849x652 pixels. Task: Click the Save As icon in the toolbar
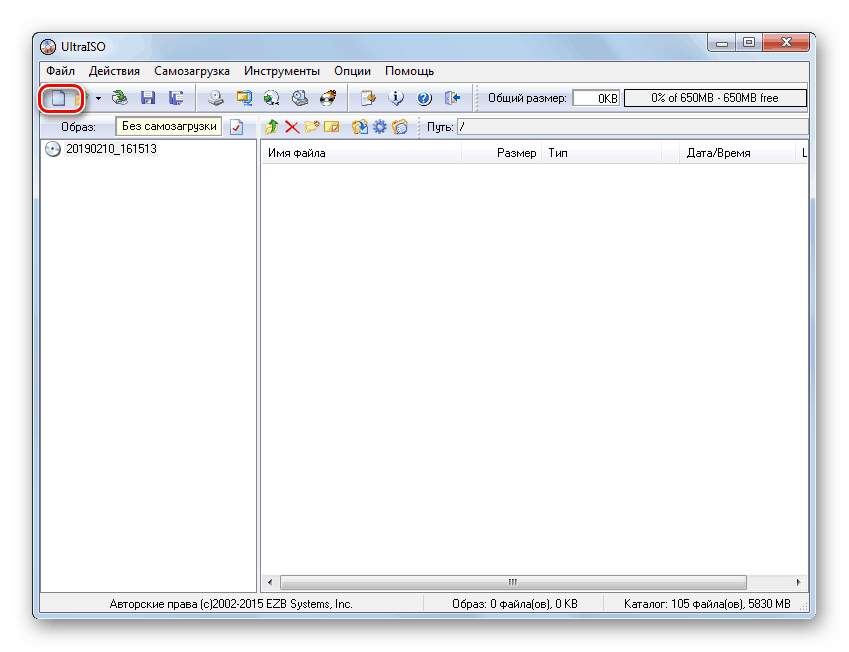176,98
